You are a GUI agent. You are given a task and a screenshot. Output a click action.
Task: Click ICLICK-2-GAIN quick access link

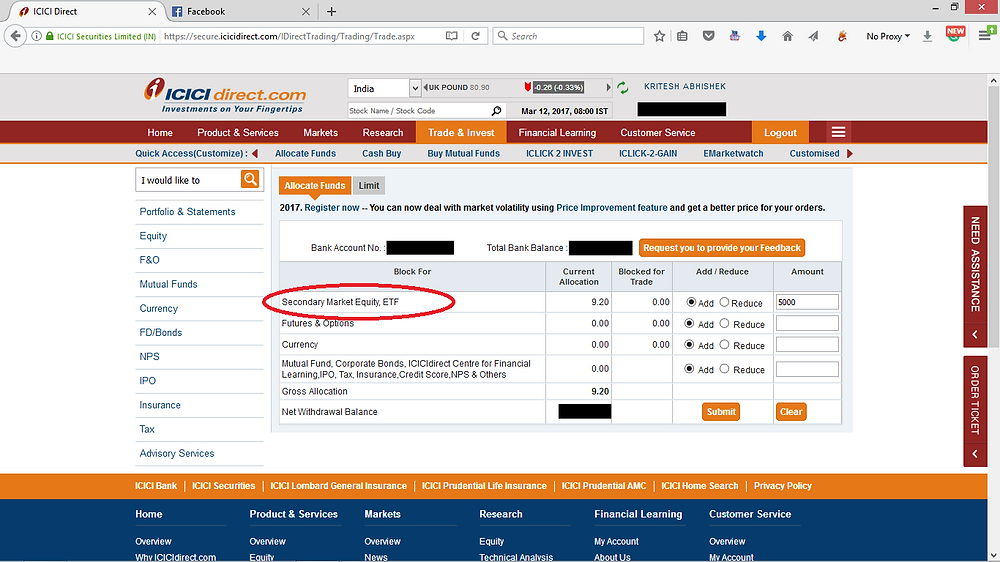pyautogui.click(x=648, y=153)
